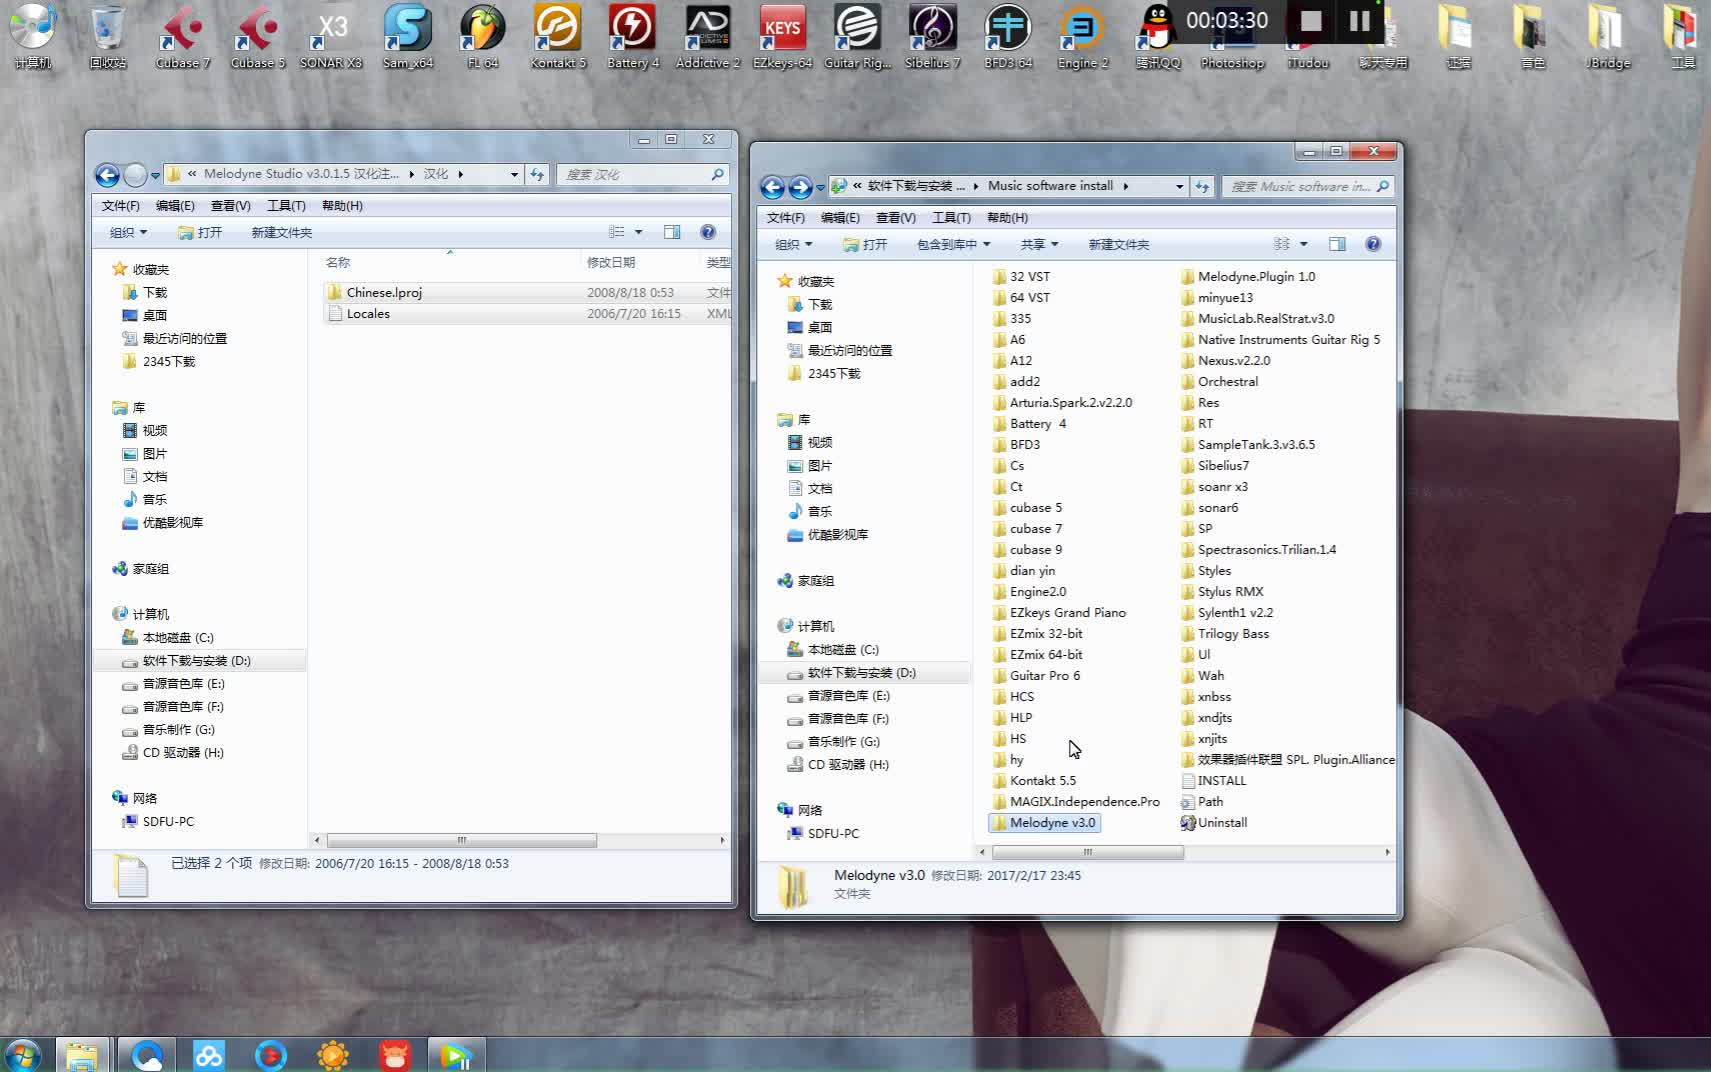Toggle preview pane in 汉化 window
Screen dimensions: 1711x1072
(x=672, y=232)
